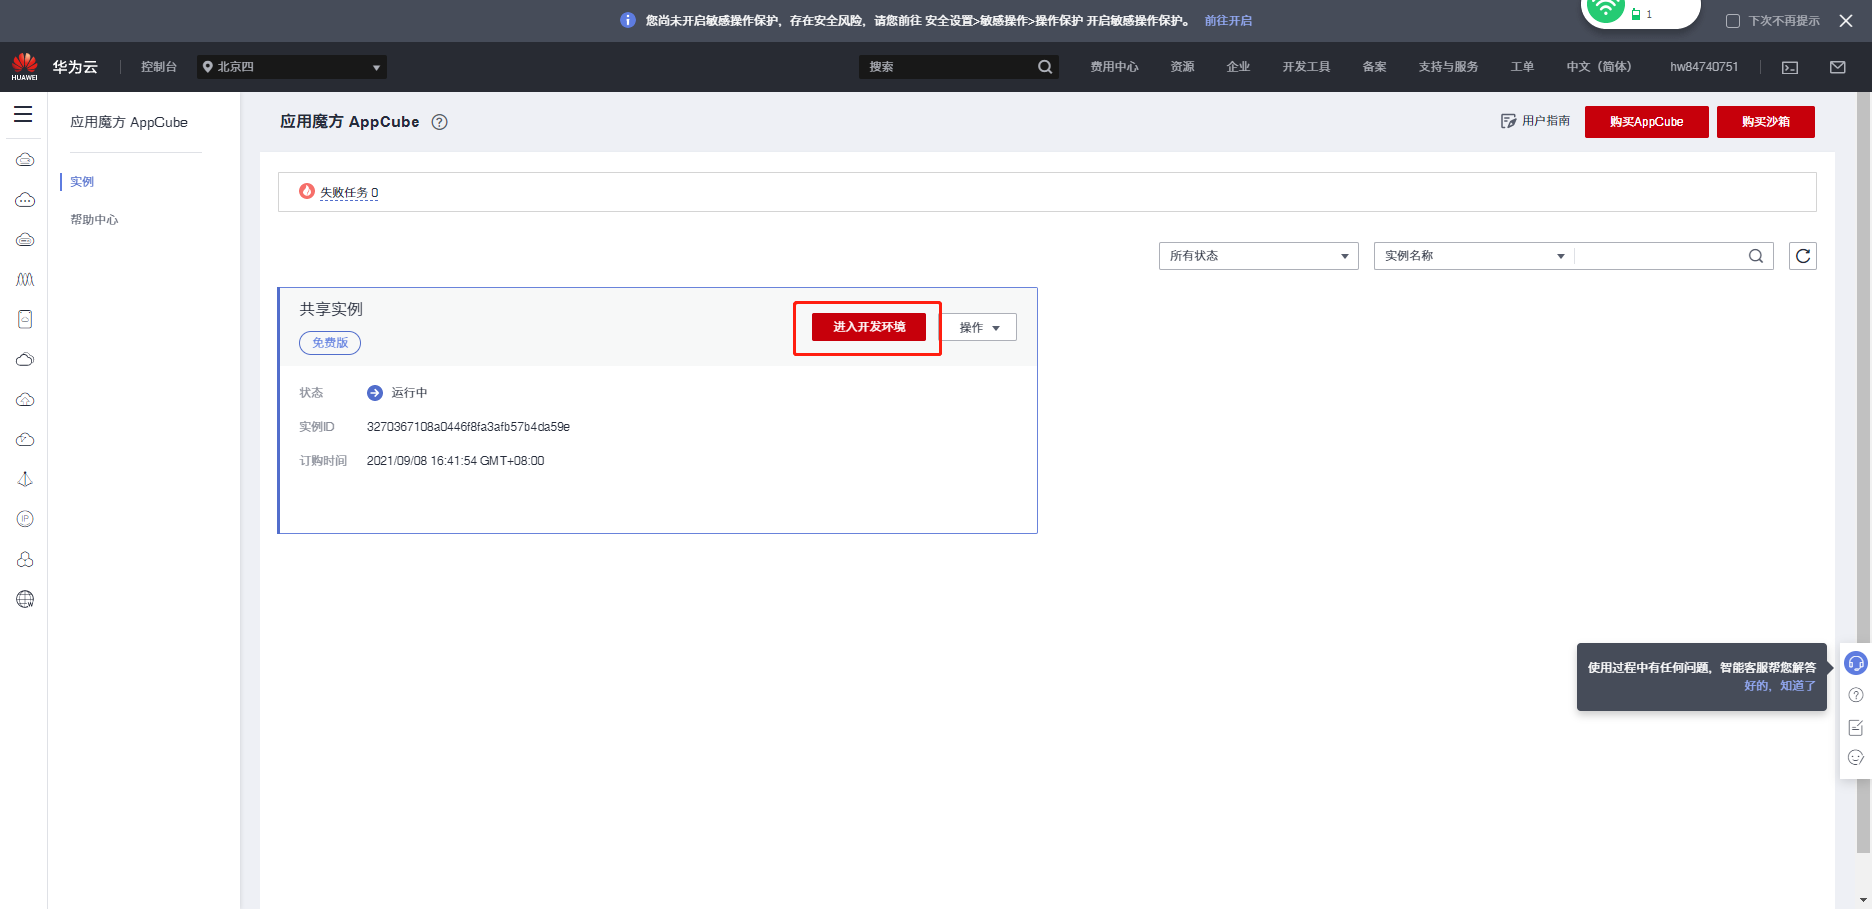Click instance ID 3270367108a0446f8fa3afb57b4da59e
Viewport: 1872px width, 909px height.
pyautogui.click(x=468, y=427)
